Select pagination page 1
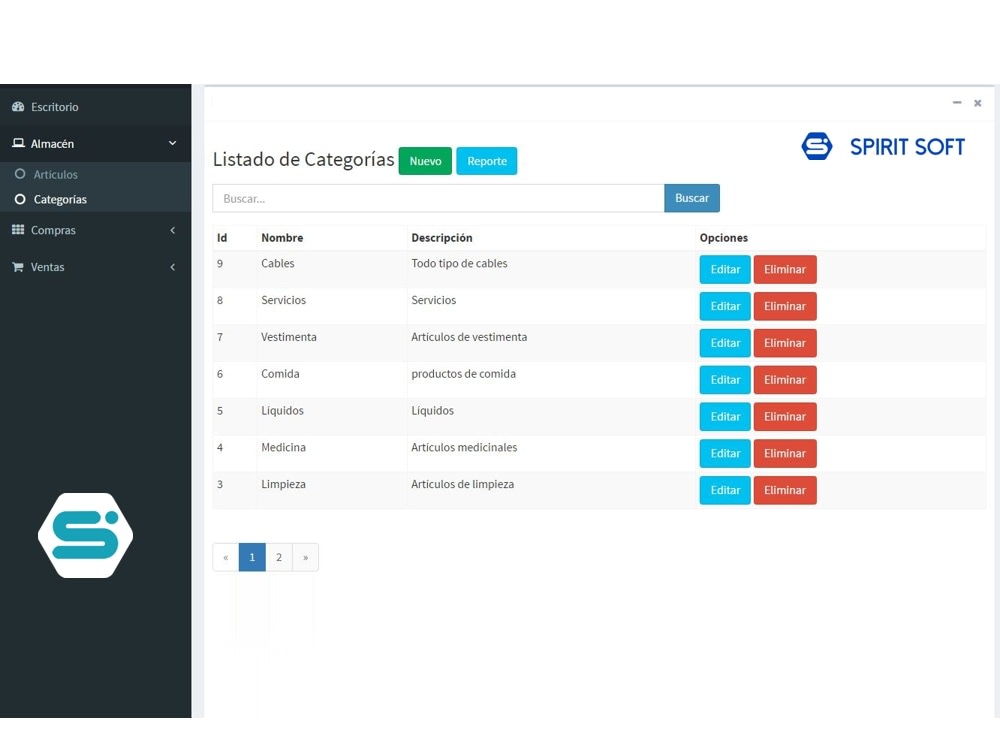This screenshot has height=750, width=1000. point(252,557)
